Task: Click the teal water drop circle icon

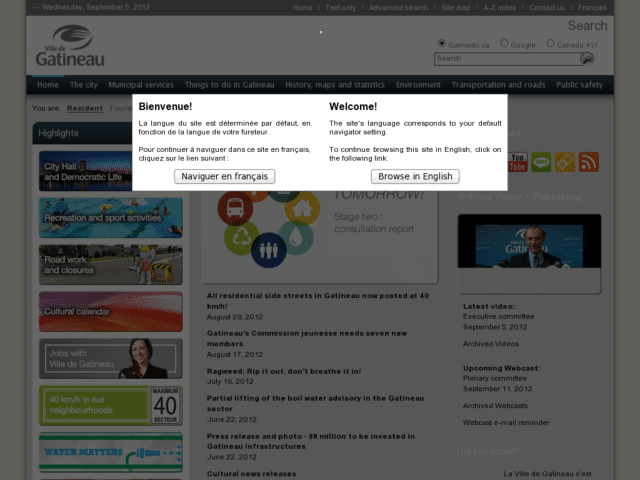Action: (x=296, y=238)
